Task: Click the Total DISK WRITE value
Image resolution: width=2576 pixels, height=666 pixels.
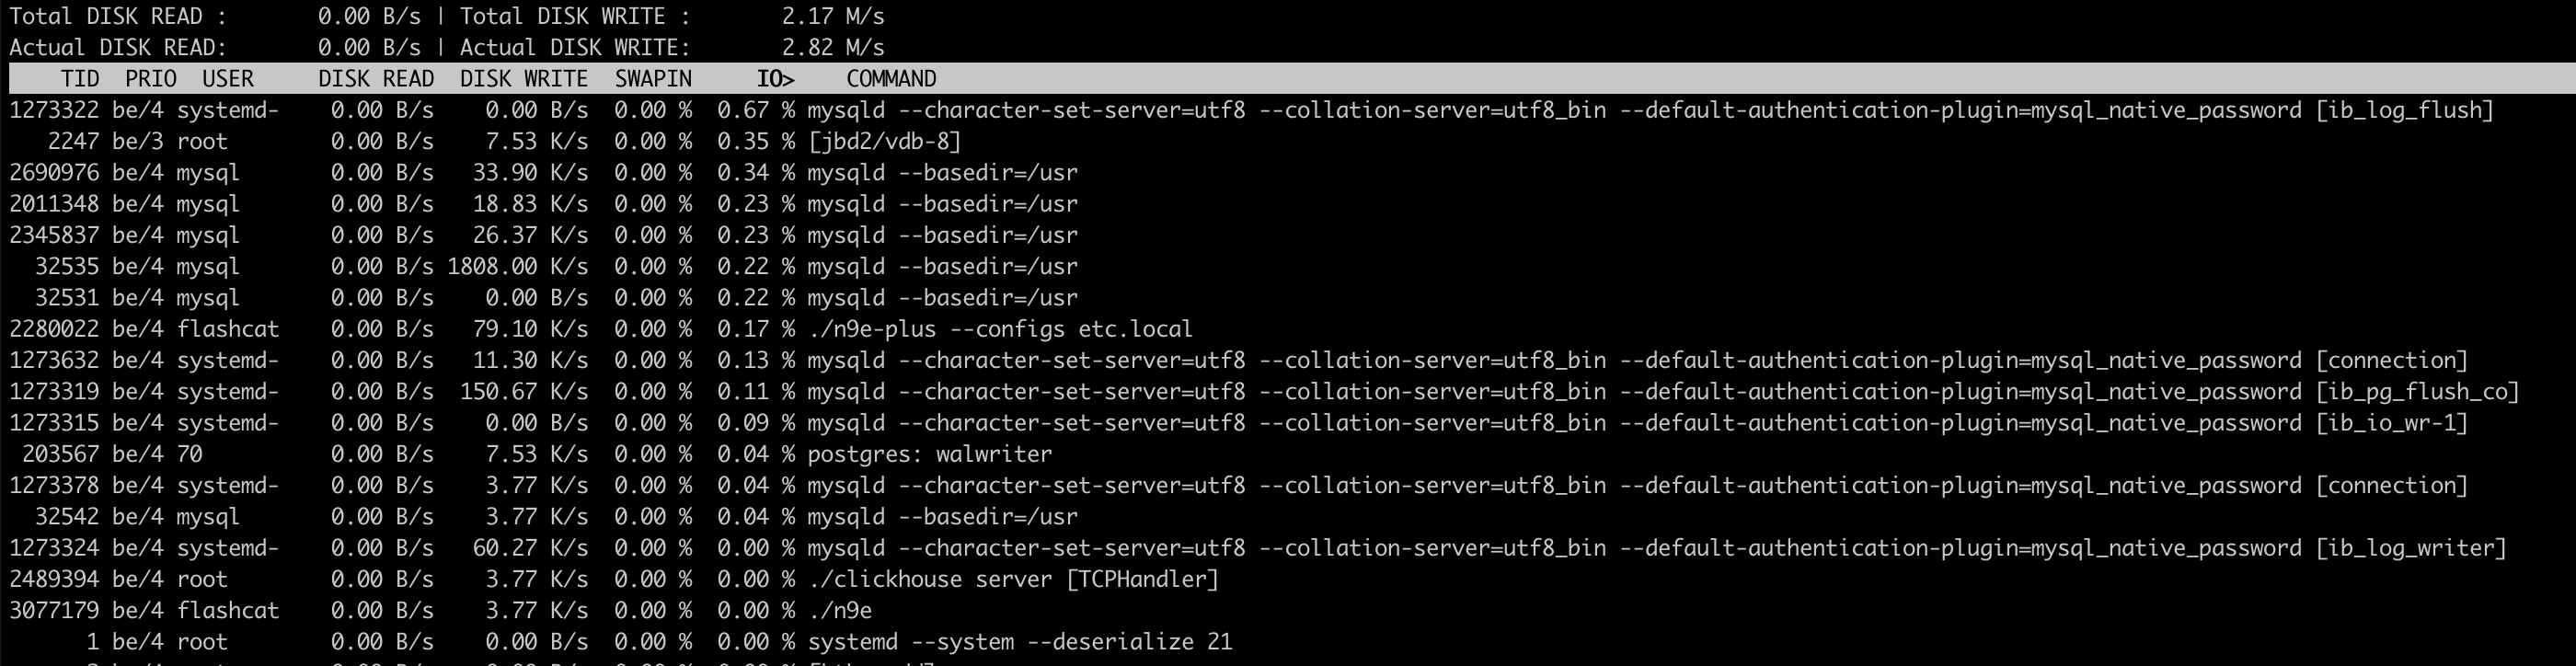Action: coord(833,16)
